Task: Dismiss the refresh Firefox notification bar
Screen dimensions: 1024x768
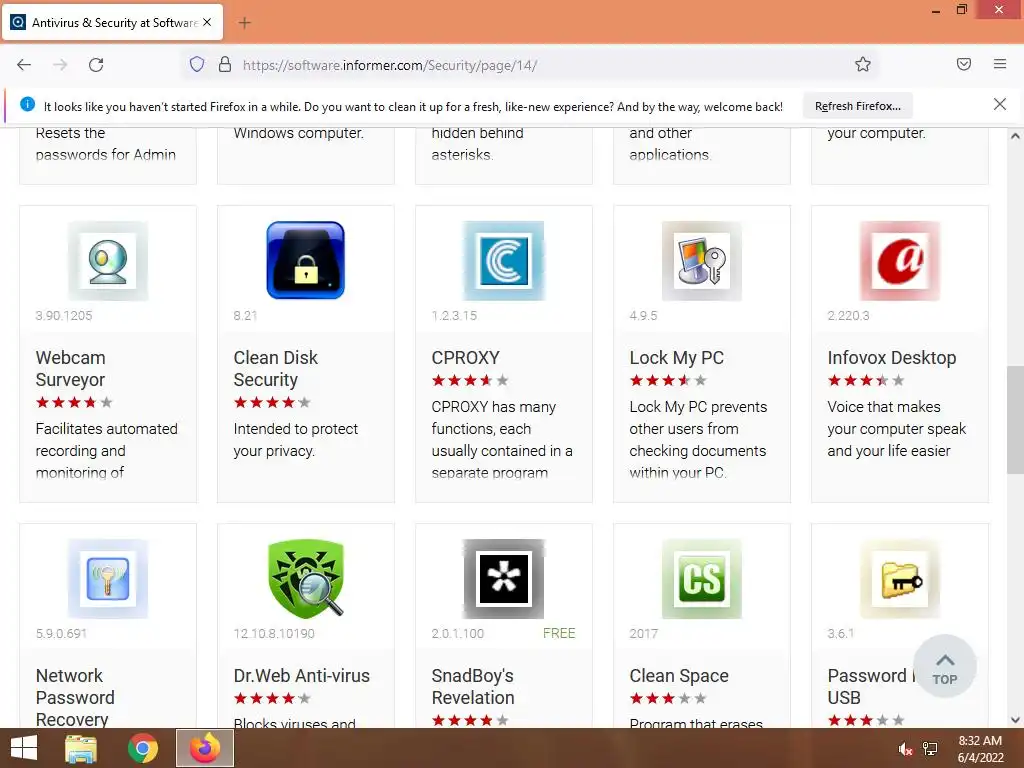Action: point(1000,104)
